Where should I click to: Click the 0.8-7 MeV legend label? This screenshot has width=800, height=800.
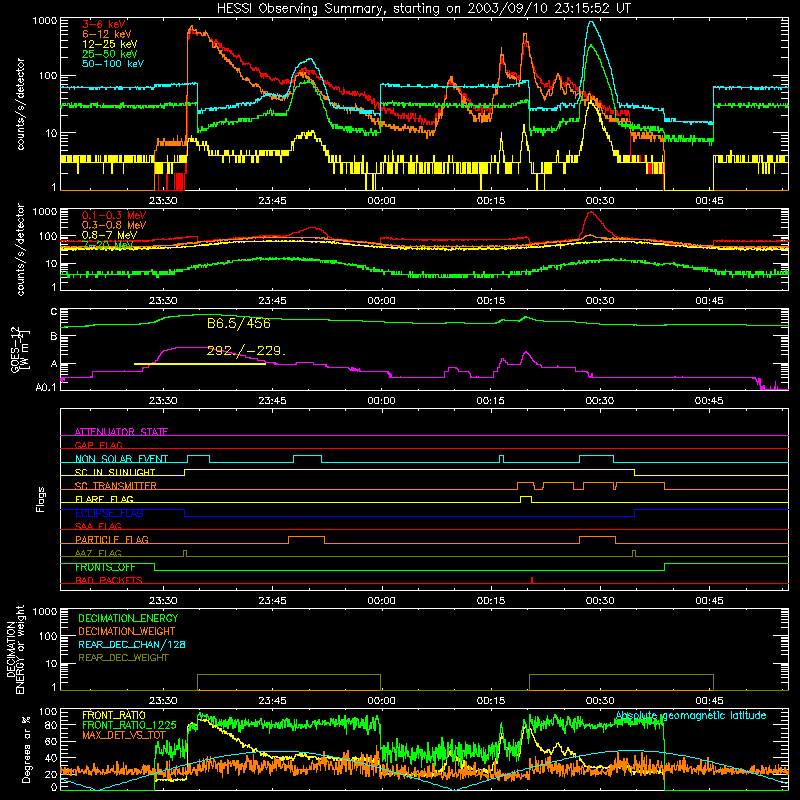pos(110,235)
